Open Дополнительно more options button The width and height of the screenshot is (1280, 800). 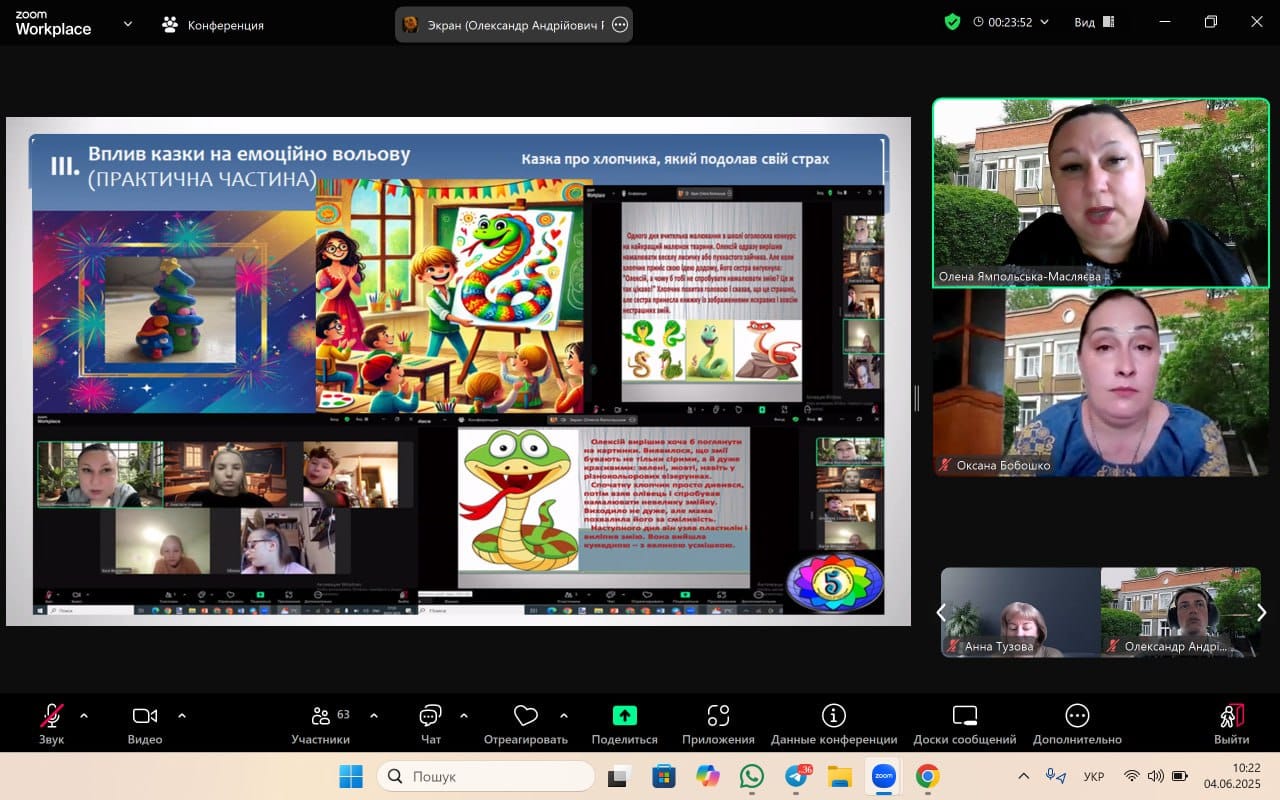[x=1077, y=716]
